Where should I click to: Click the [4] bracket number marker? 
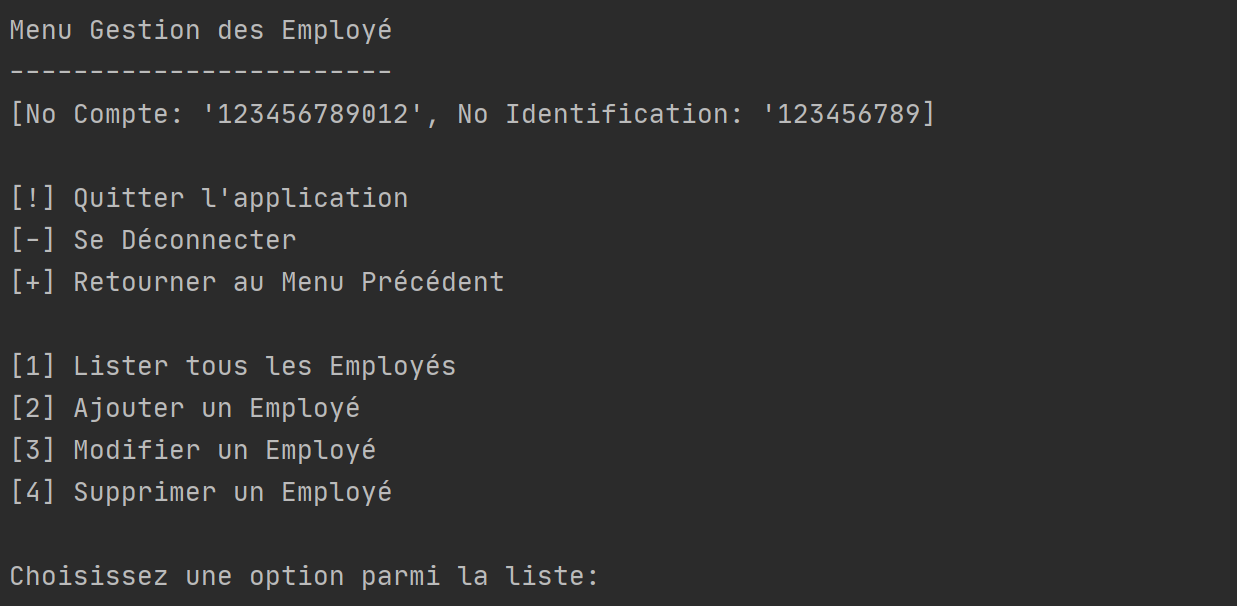33,492
